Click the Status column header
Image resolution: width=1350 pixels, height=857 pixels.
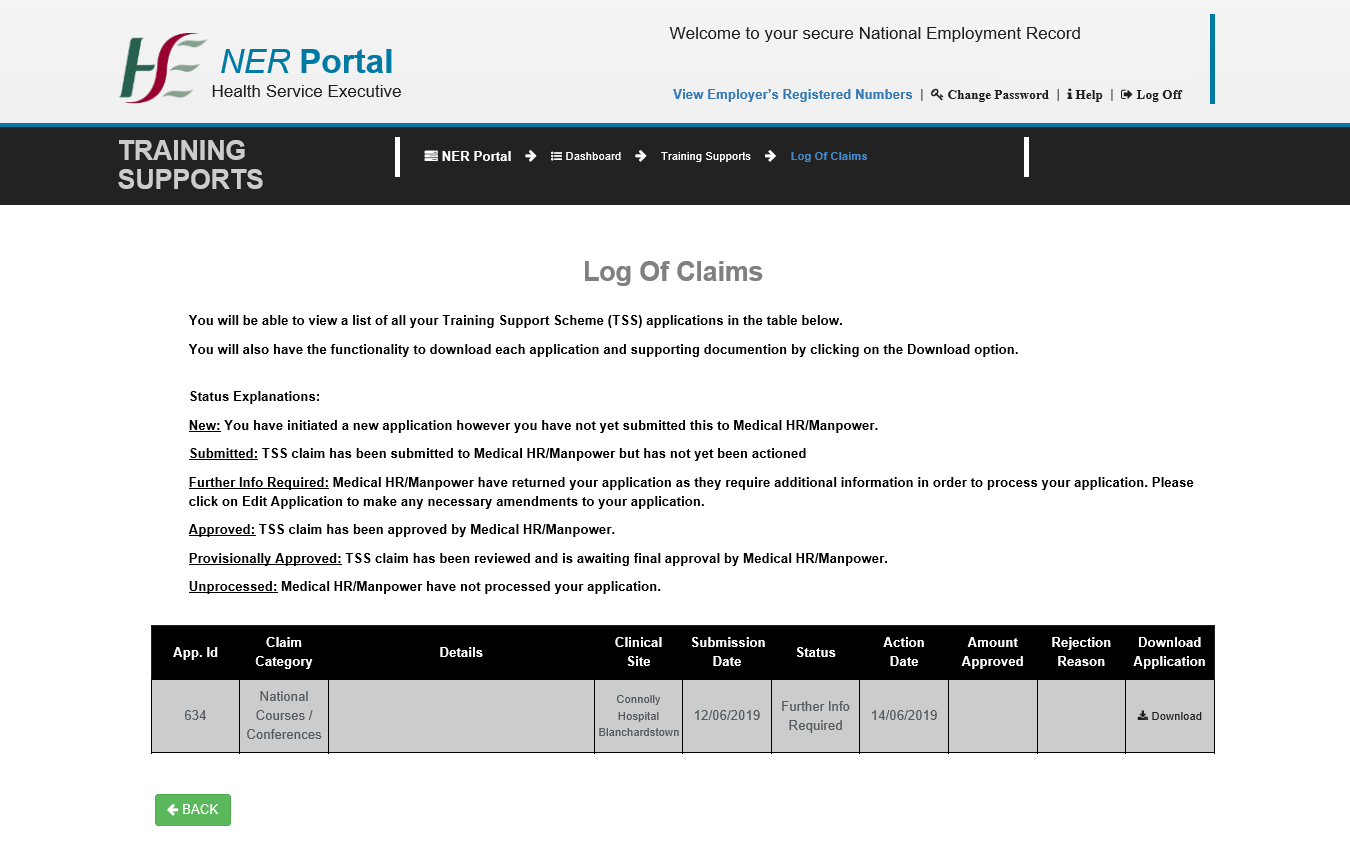[x=815, y=652]
